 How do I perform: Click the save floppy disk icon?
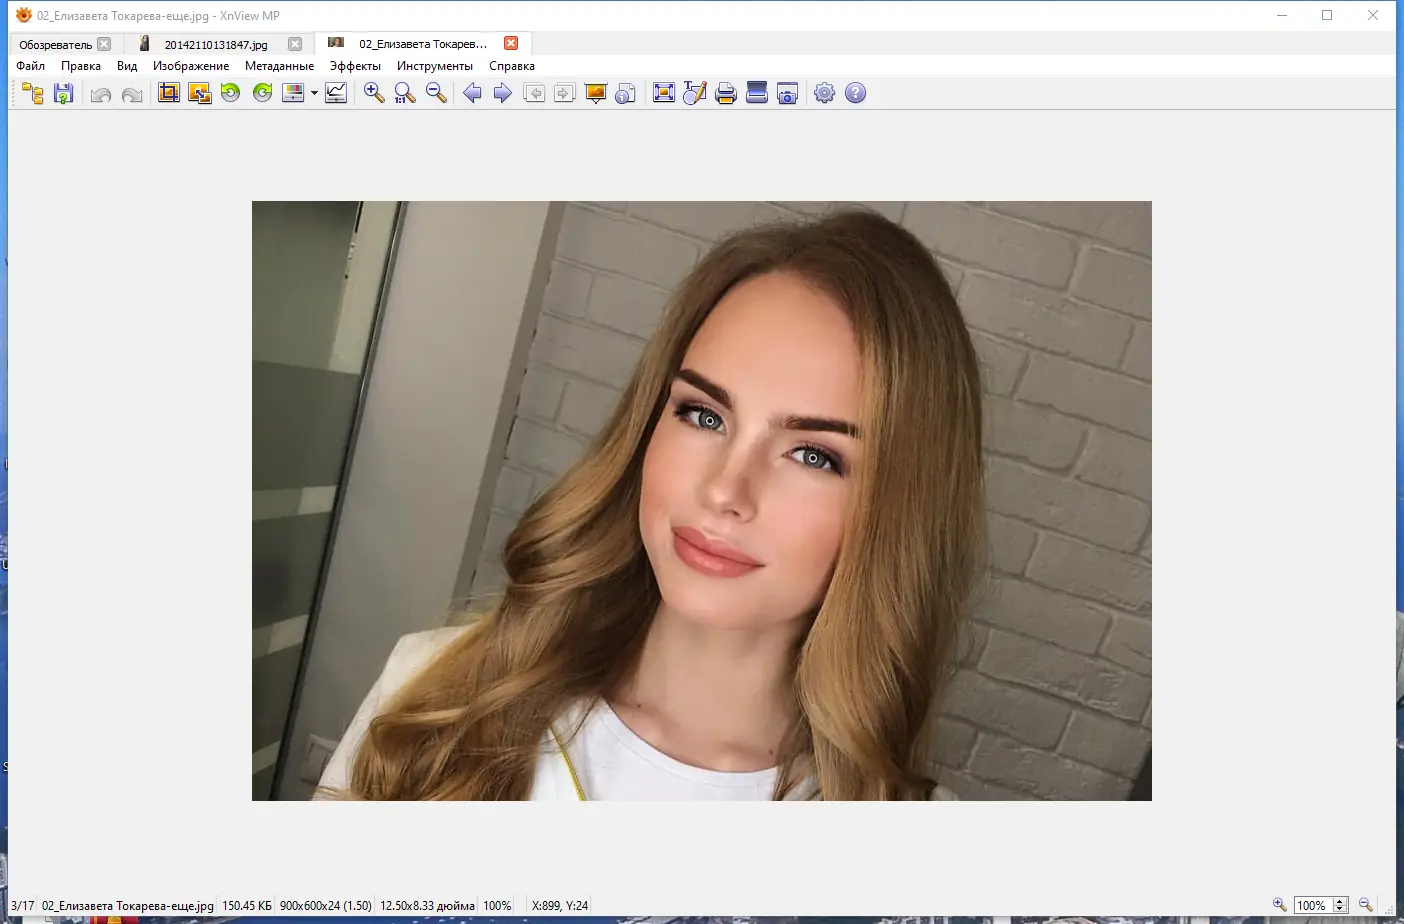coord(64,93)
